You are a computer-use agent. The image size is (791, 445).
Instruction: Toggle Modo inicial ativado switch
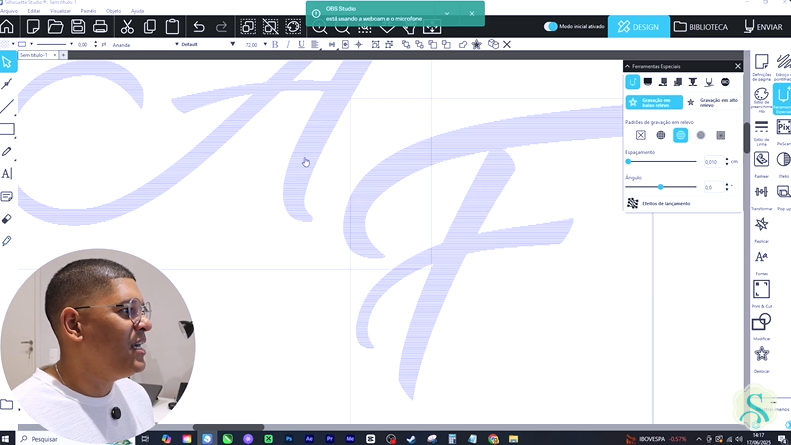pyautogui.click(x=550, y=26)
